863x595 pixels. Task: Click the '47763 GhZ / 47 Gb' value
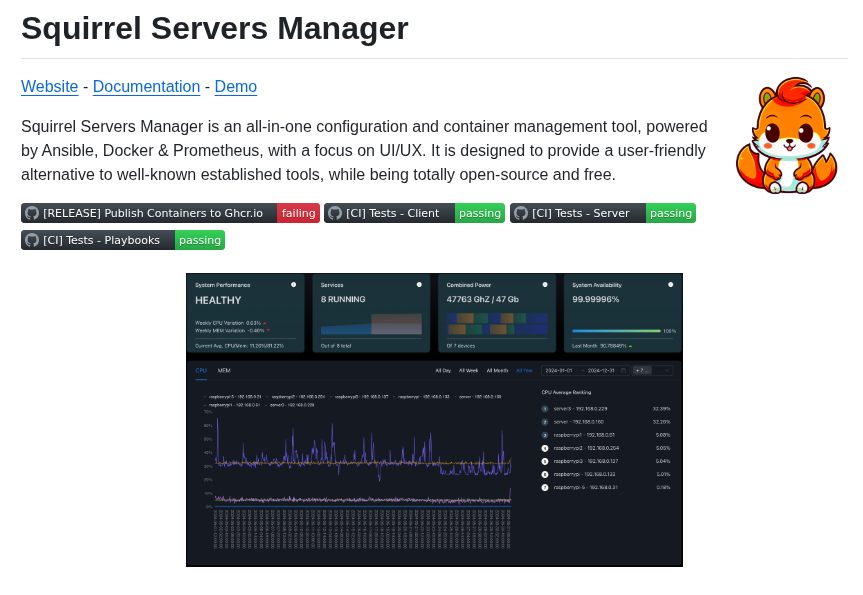pyautogui.click(x=483, y=299)
